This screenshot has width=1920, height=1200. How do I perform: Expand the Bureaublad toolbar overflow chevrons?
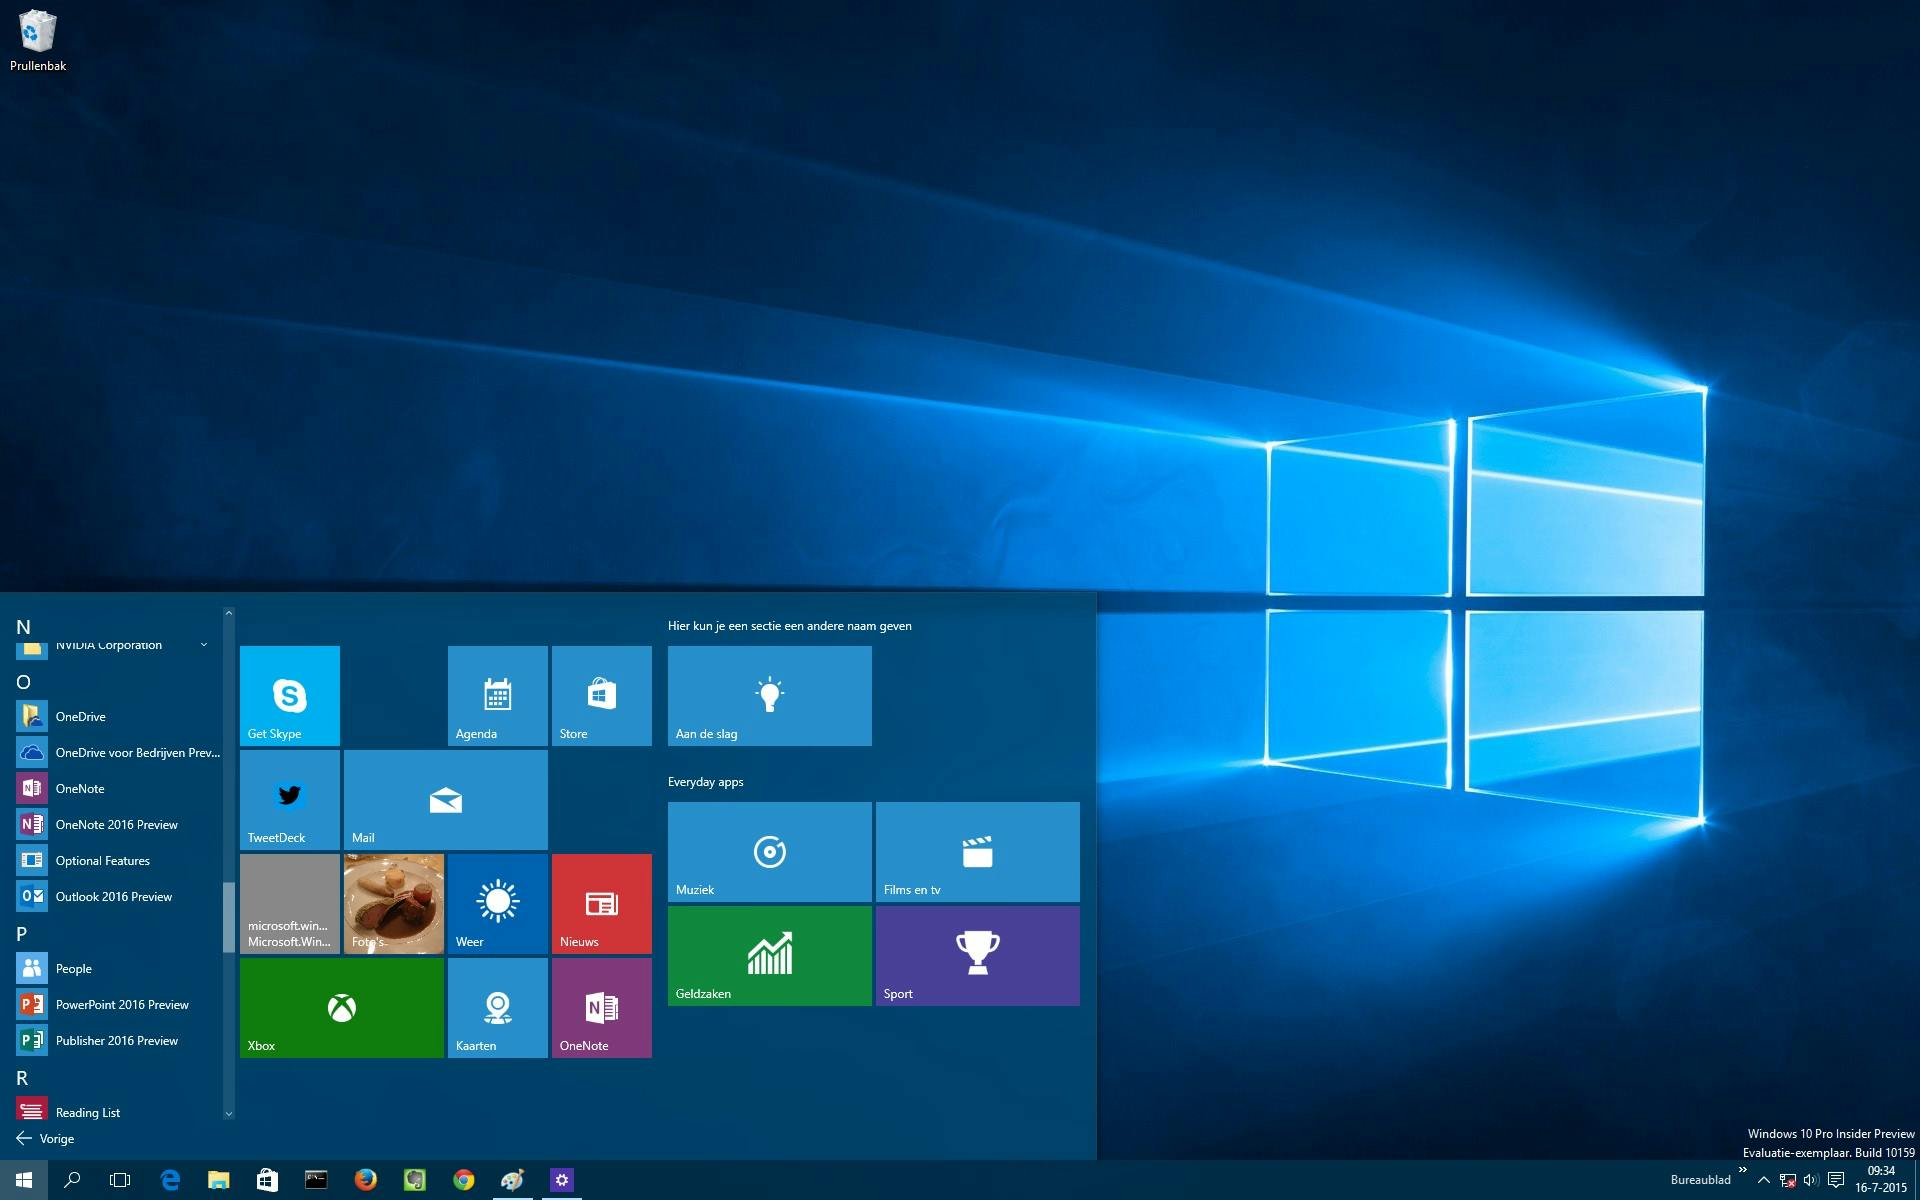1743,1169
